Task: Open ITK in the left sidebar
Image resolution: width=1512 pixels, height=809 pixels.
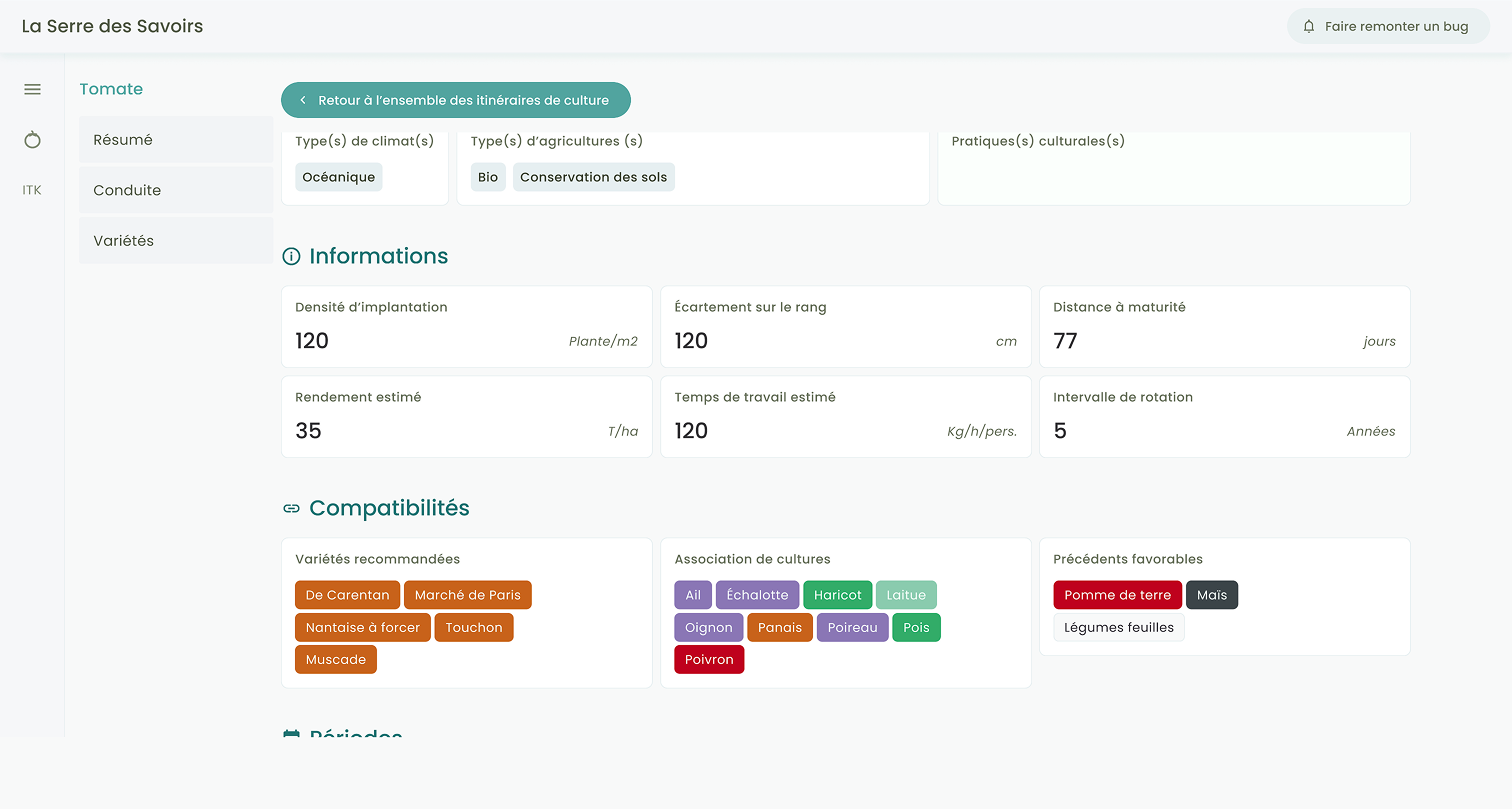Action: coord(32,190)
